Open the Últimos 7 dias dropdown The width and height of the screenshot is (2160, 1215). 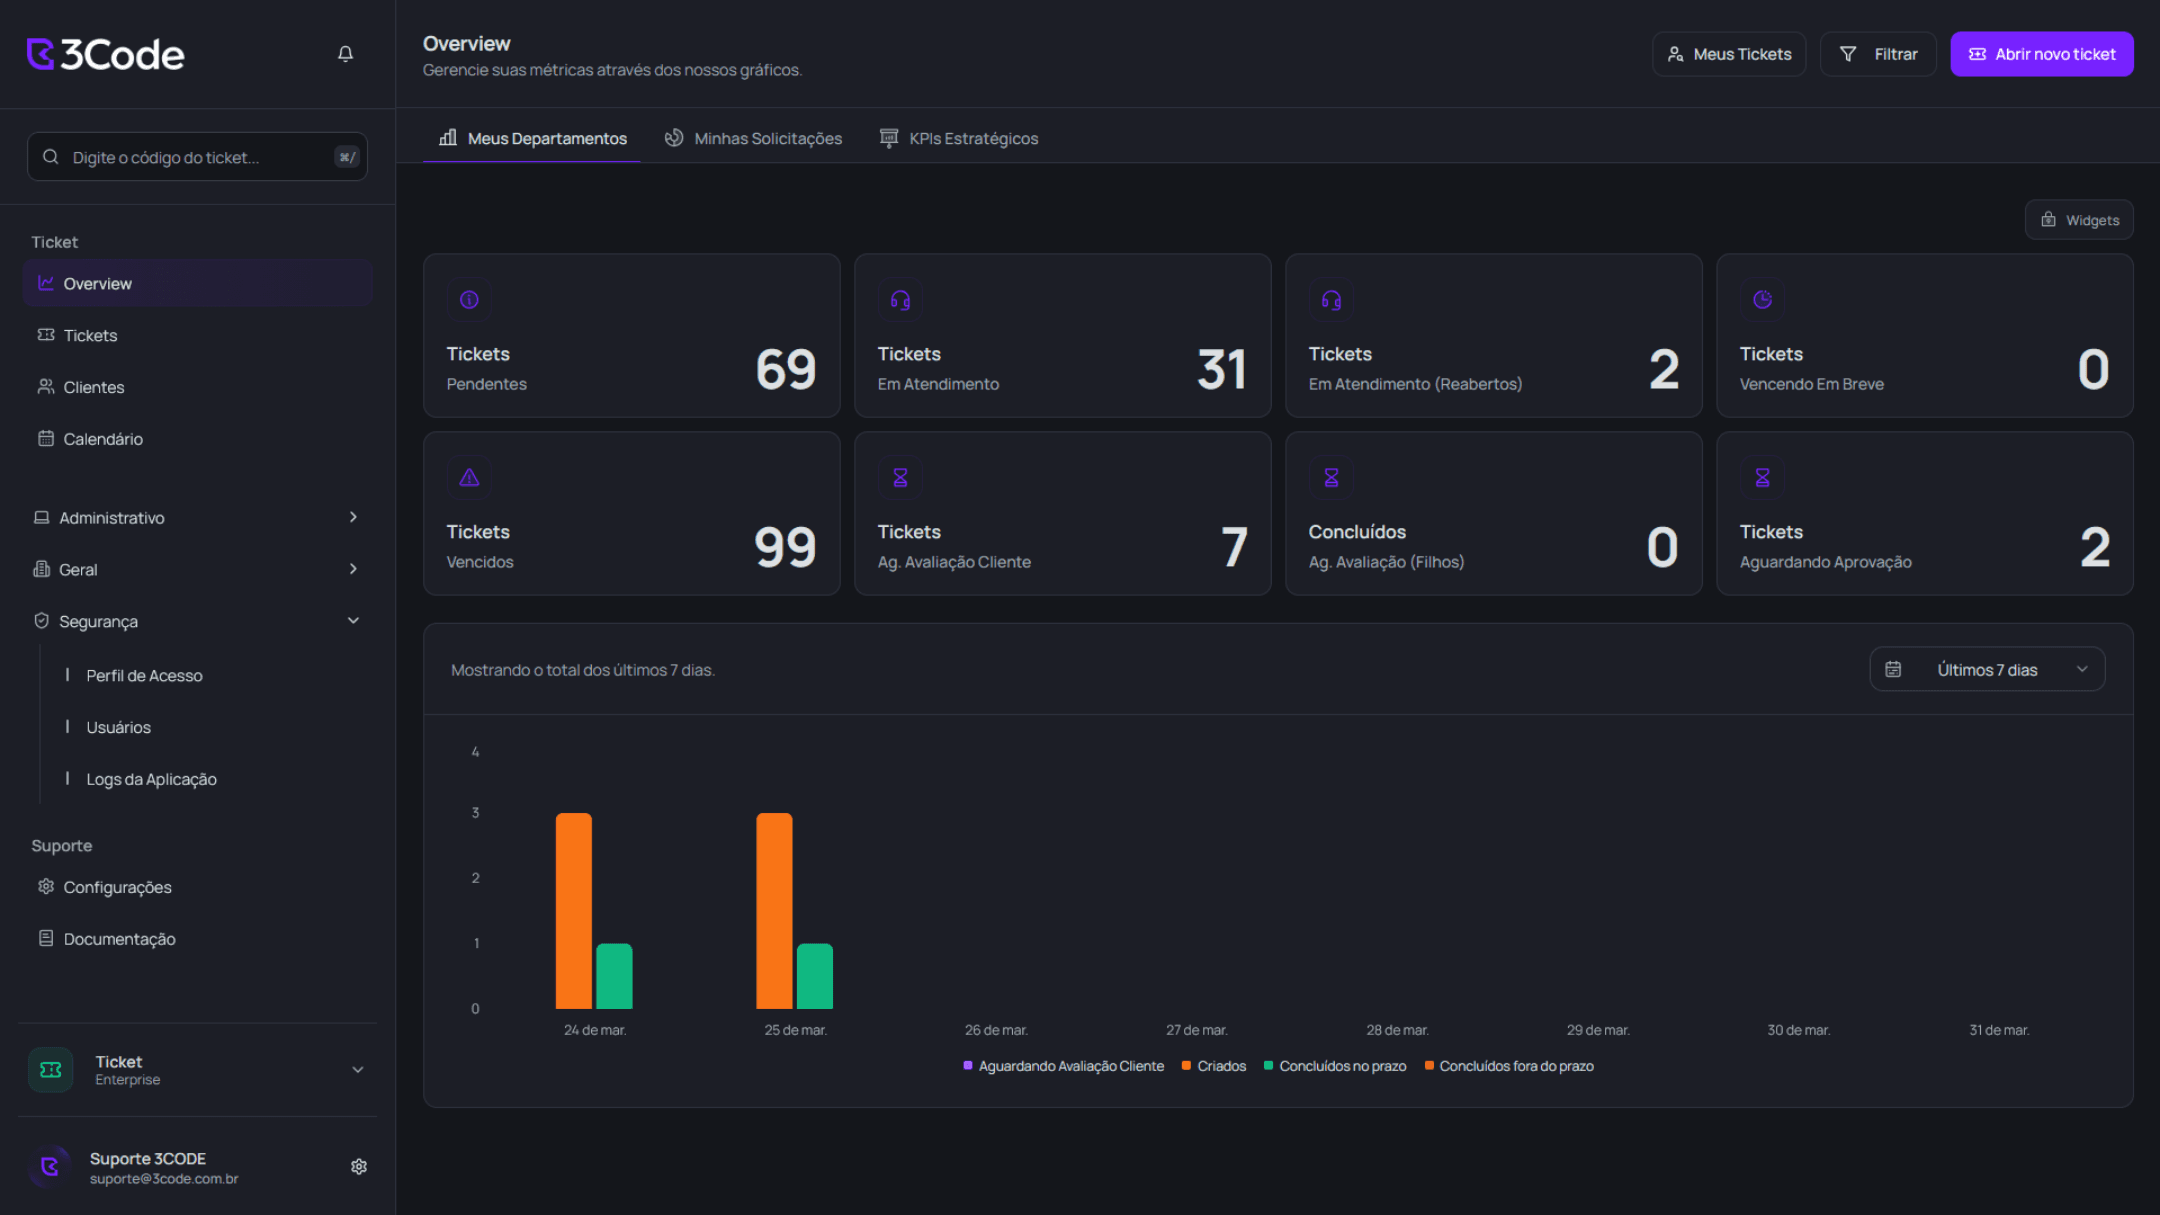tap(1987, 669)
